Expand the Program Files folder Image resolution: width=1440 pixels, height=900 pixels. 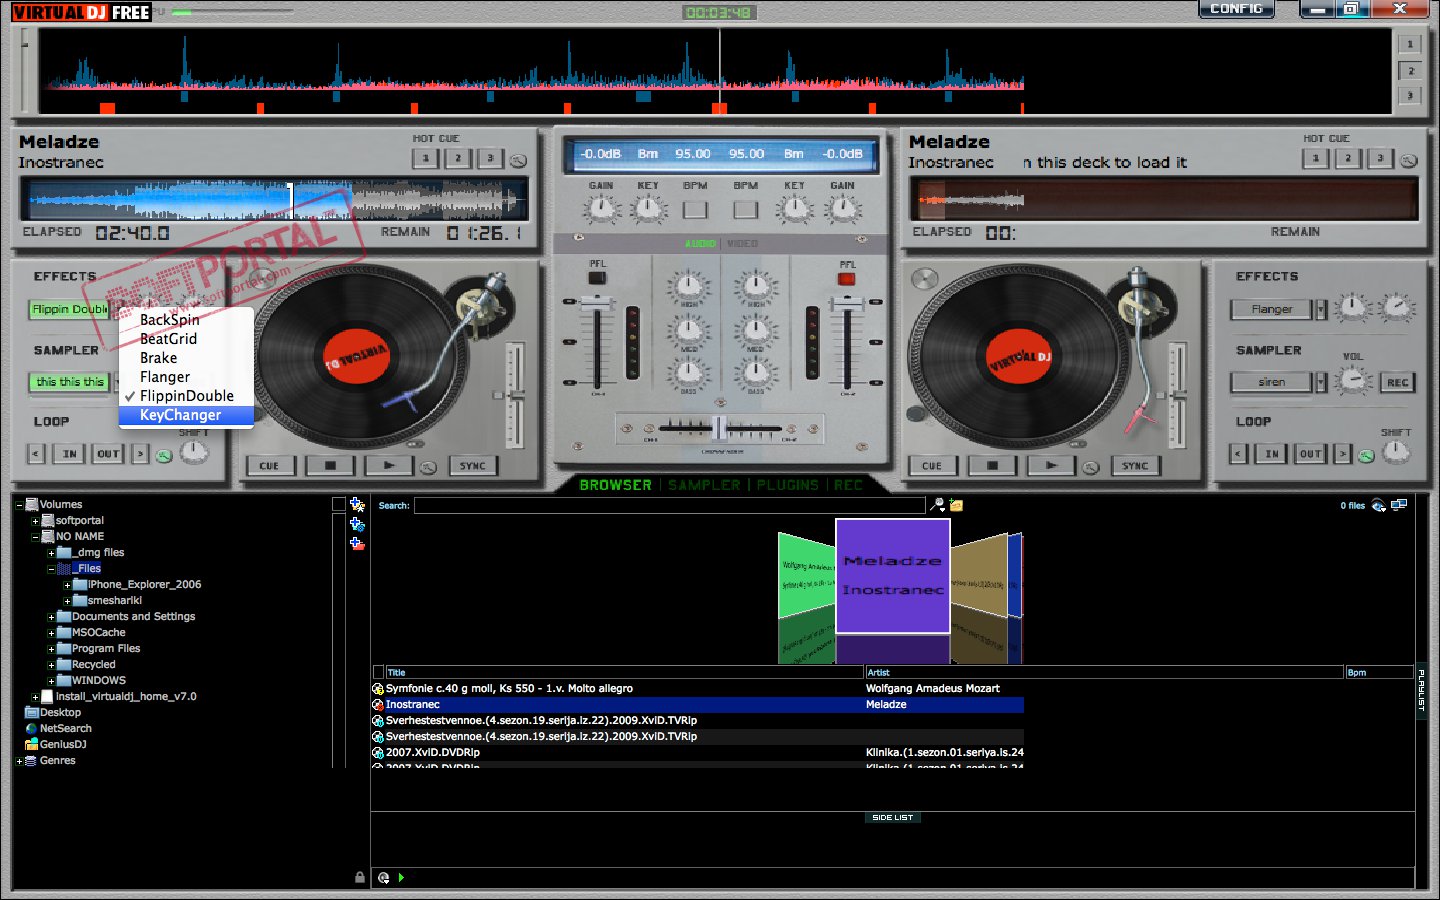(51, 649)
